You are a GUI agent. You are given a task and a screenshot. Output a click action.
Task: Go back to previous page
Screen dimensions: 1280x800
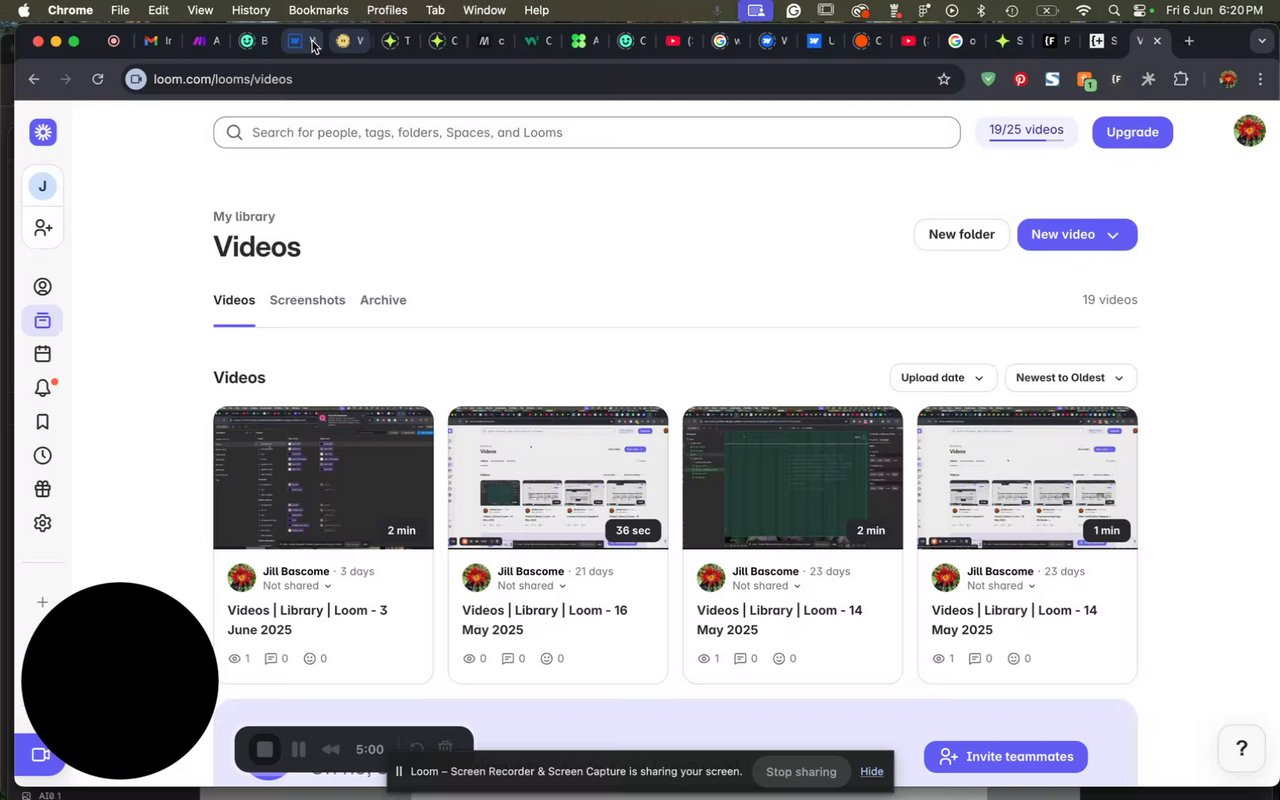pos(34,79)
